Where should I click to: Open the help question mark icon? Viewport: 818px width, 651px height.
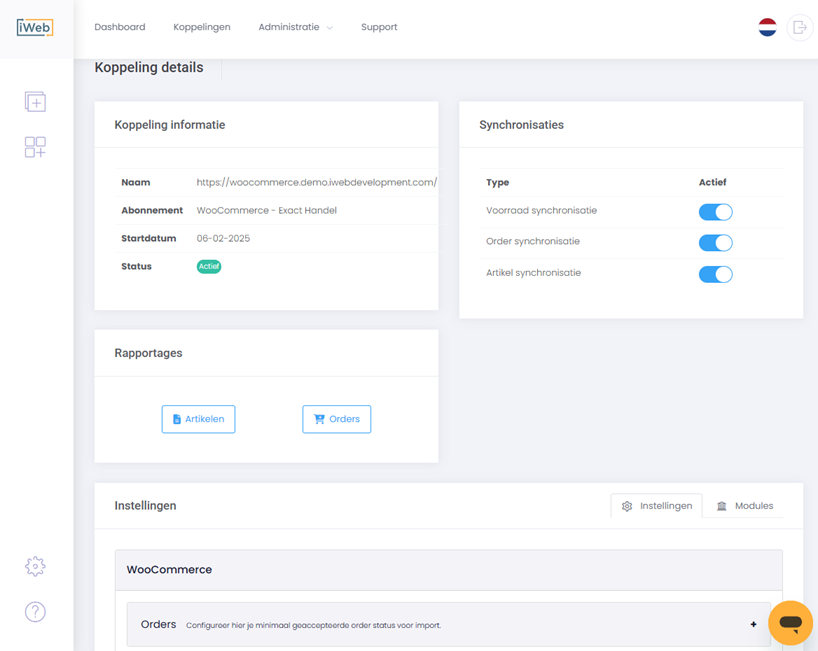click(35, 611)
